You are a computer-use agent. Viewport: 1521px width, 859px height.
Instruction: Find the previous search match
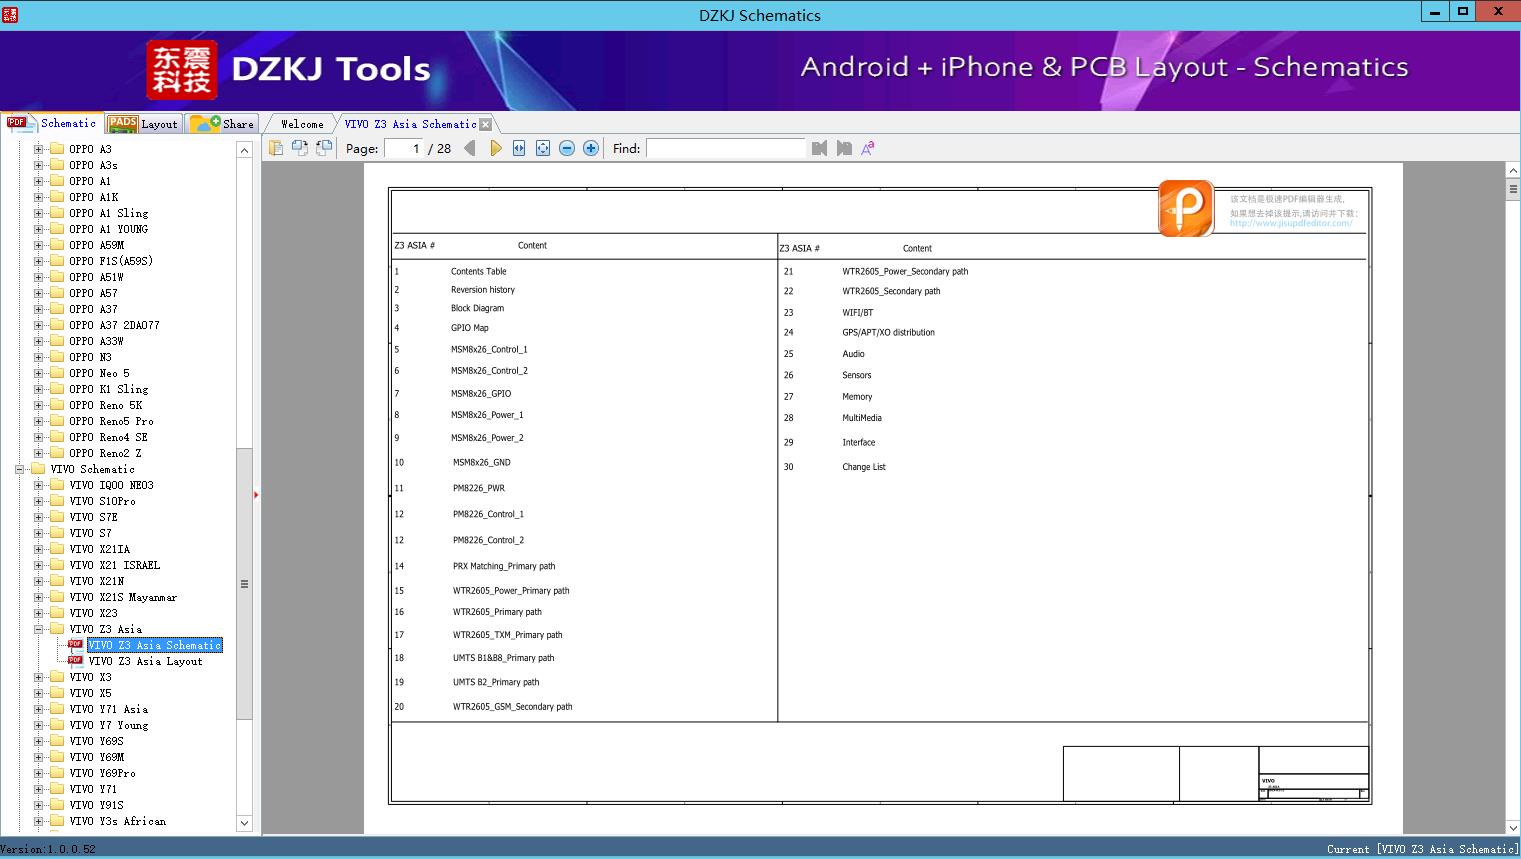[820, 148]
